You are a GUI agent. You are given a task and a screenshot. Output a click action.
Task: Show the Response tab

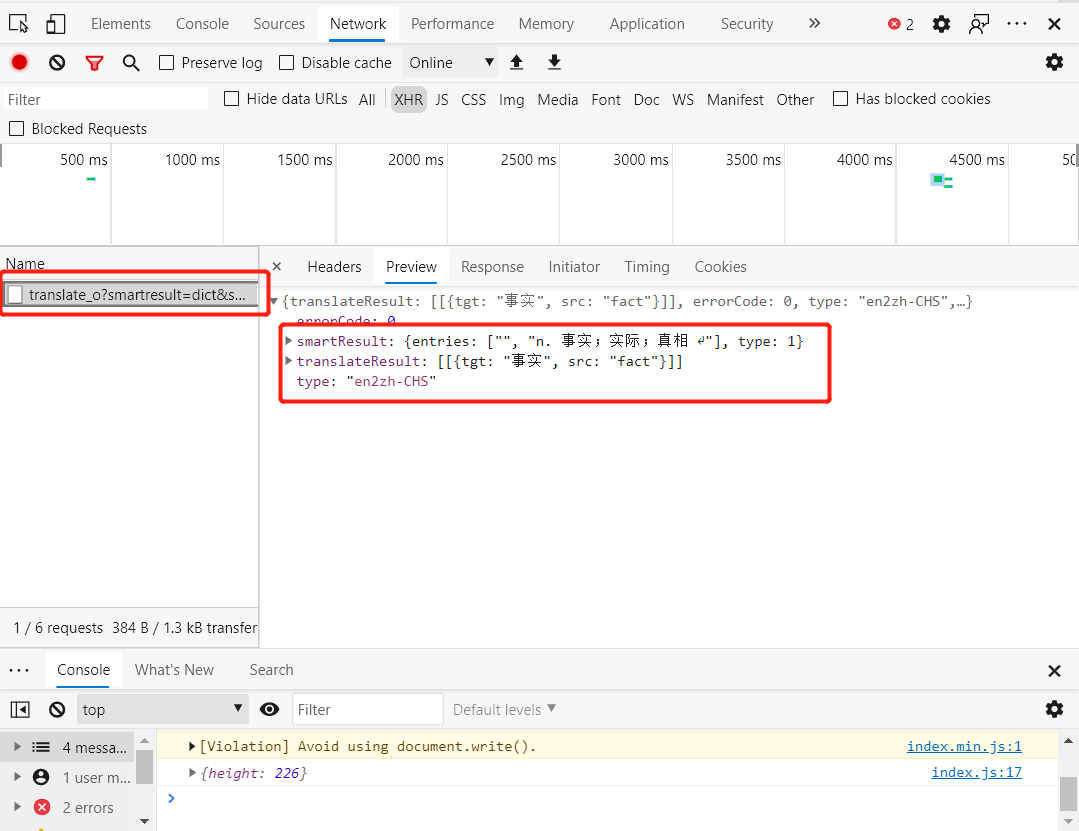pyautogui.click(x=492, y=266)
